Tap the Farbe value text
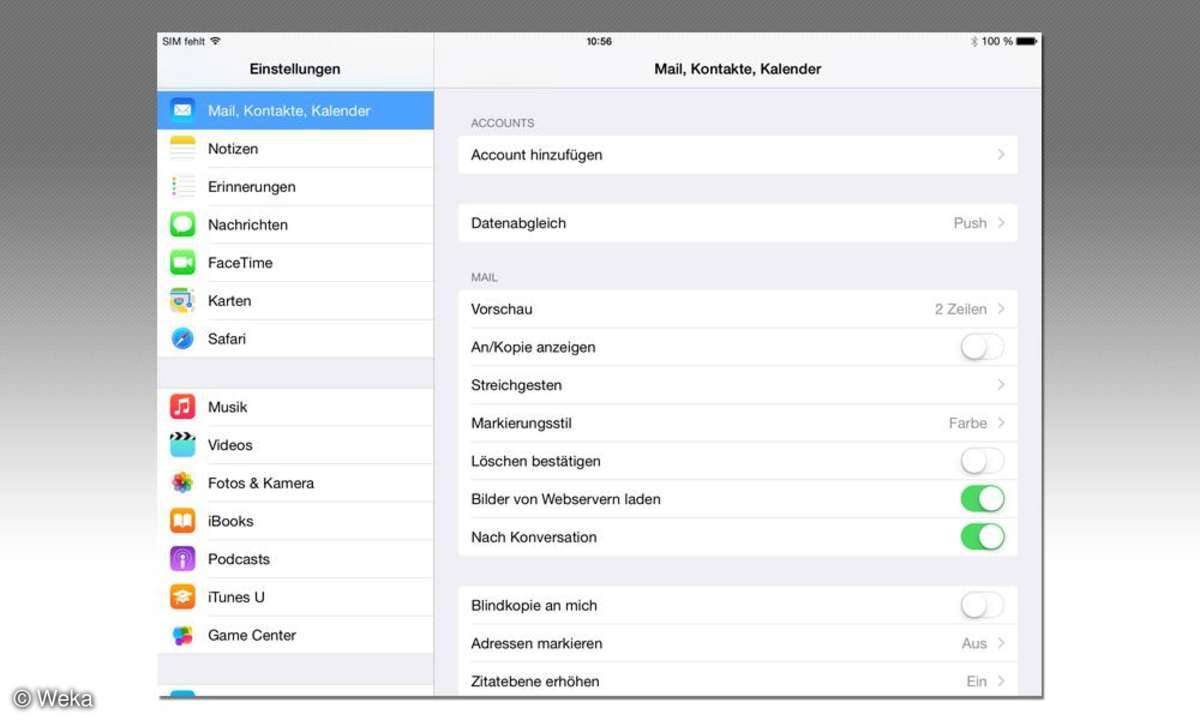Image resolution: width=1200 pixels, height=720 pixels. 968,423
